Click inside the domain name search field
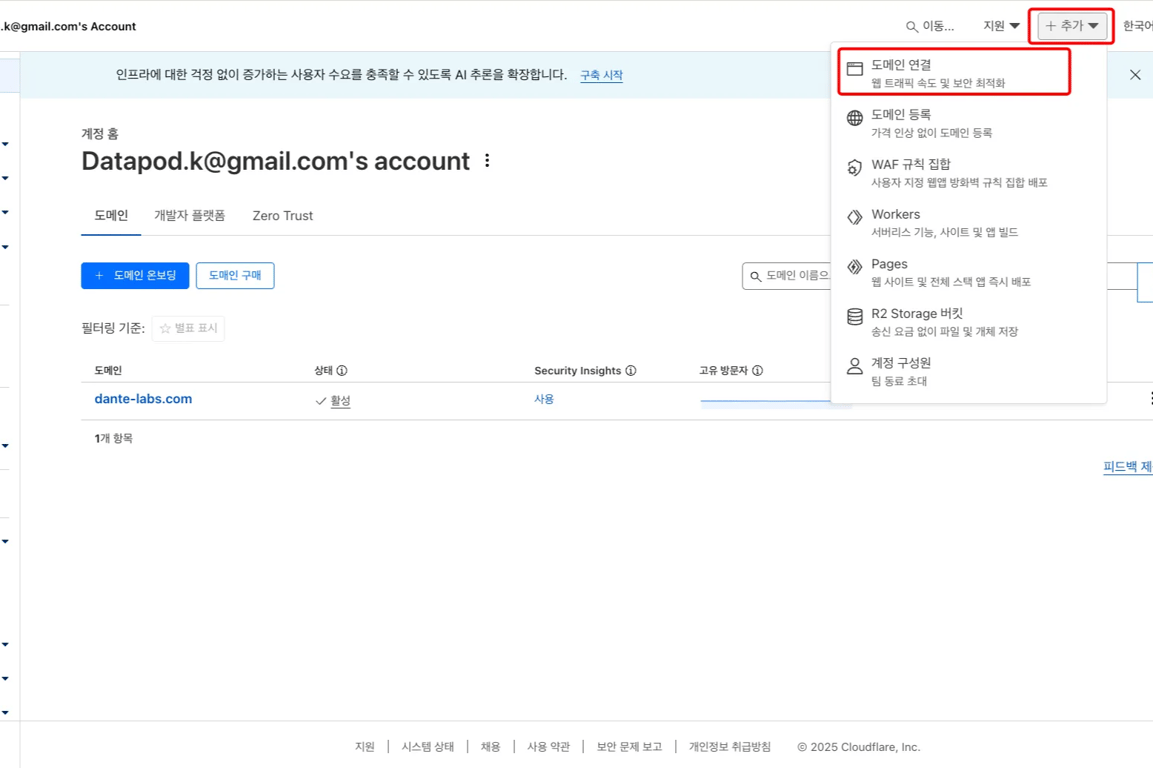 click(x=786, y=276)
